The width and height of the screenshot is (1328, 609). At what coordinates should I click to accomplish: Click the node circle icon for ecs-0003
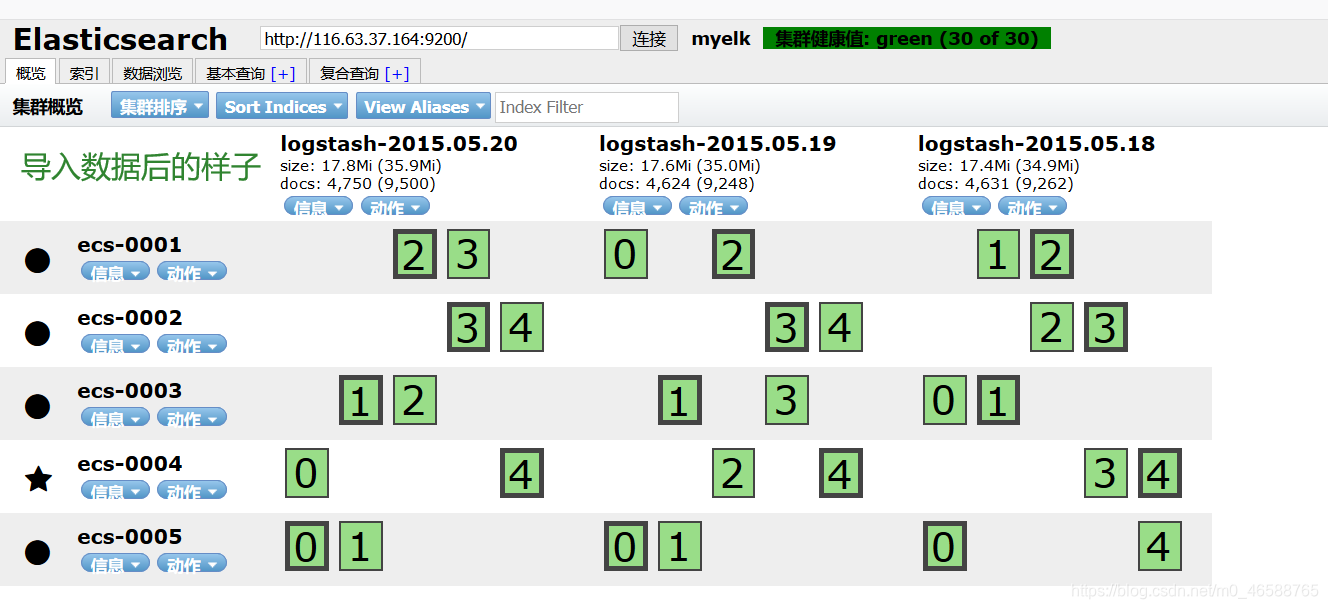click(37, 406)
